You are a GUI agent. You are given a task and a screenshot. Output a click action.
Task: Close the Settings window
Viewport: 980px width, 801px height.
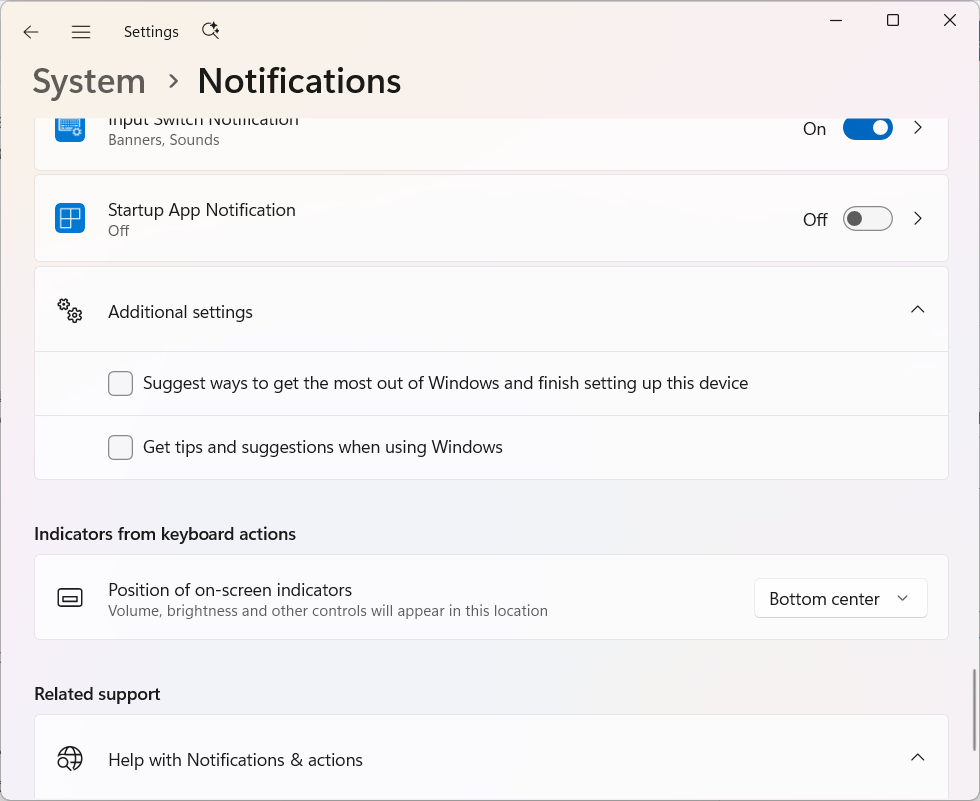coord(950,21)
